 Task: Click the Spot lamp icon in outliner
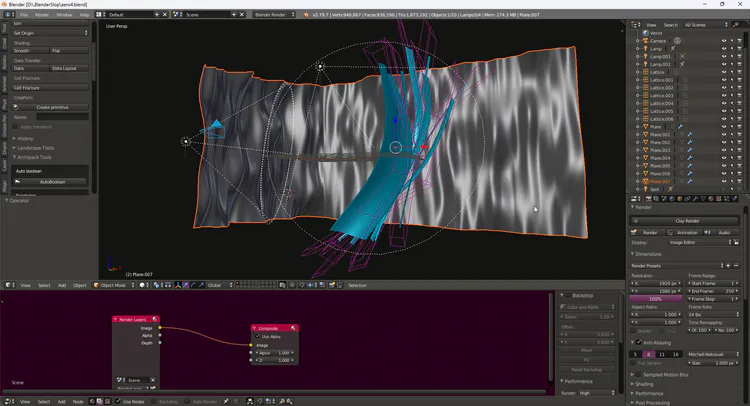click(x=645, y=189)
